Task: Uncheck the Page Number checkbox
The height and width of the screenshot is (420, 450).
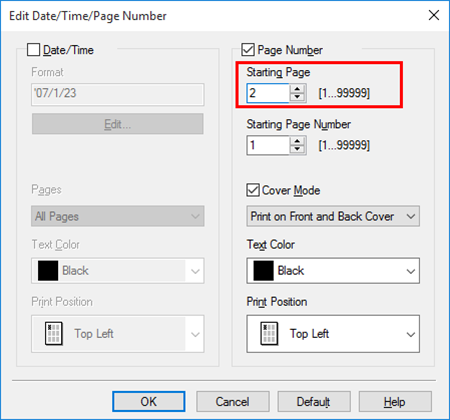Action: point(248,50)
